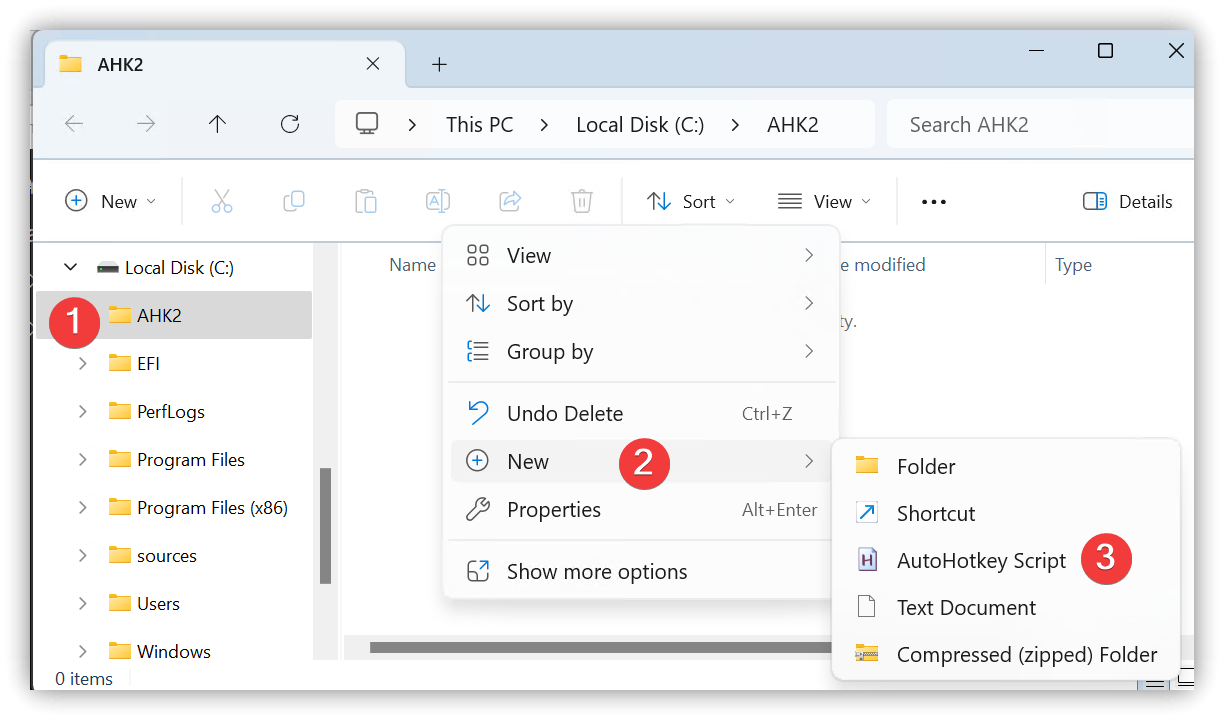Screen dimensions: 1224x720
Task: Close the AHK2 tab
Action: pyautogui.click(x=373, y=63)
